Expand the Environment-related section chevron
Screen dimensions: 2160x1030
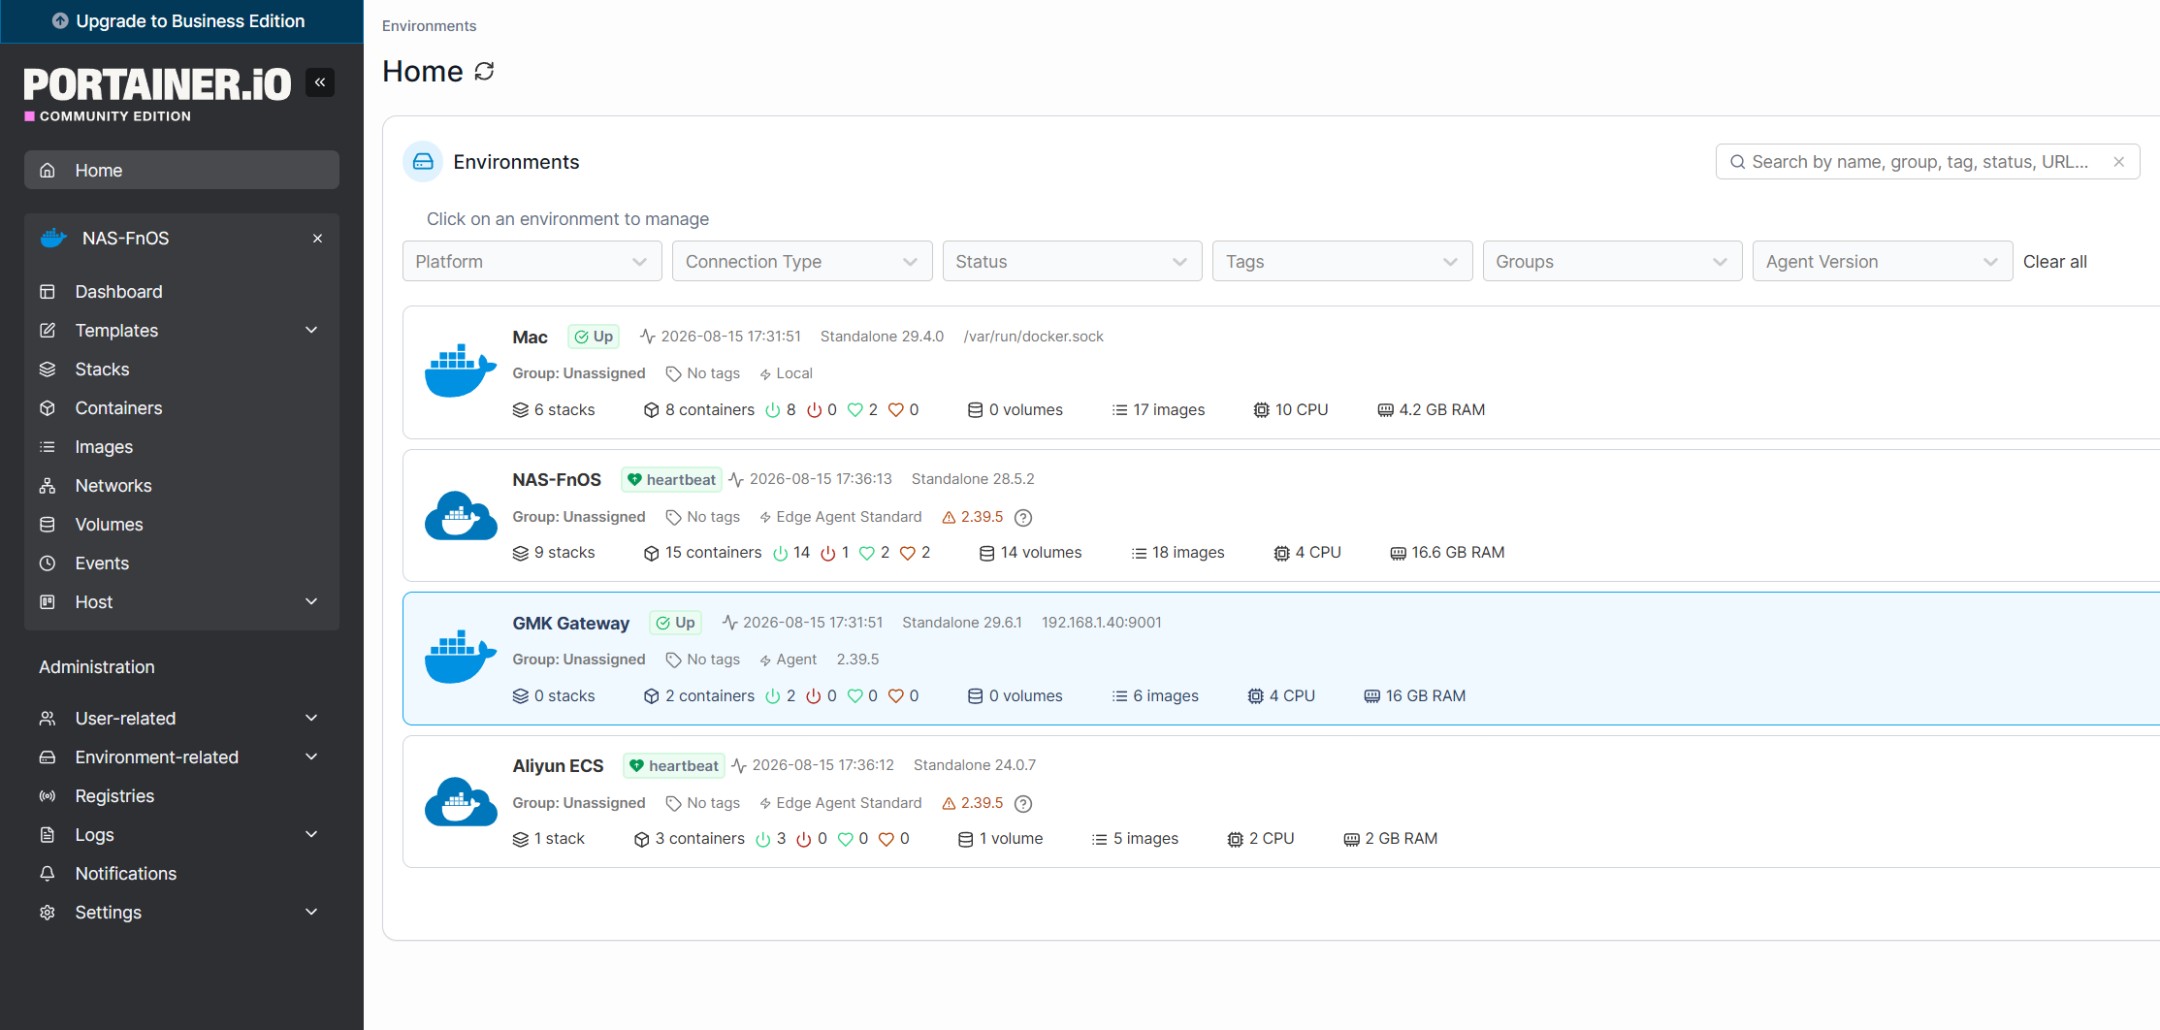point(311,757)
